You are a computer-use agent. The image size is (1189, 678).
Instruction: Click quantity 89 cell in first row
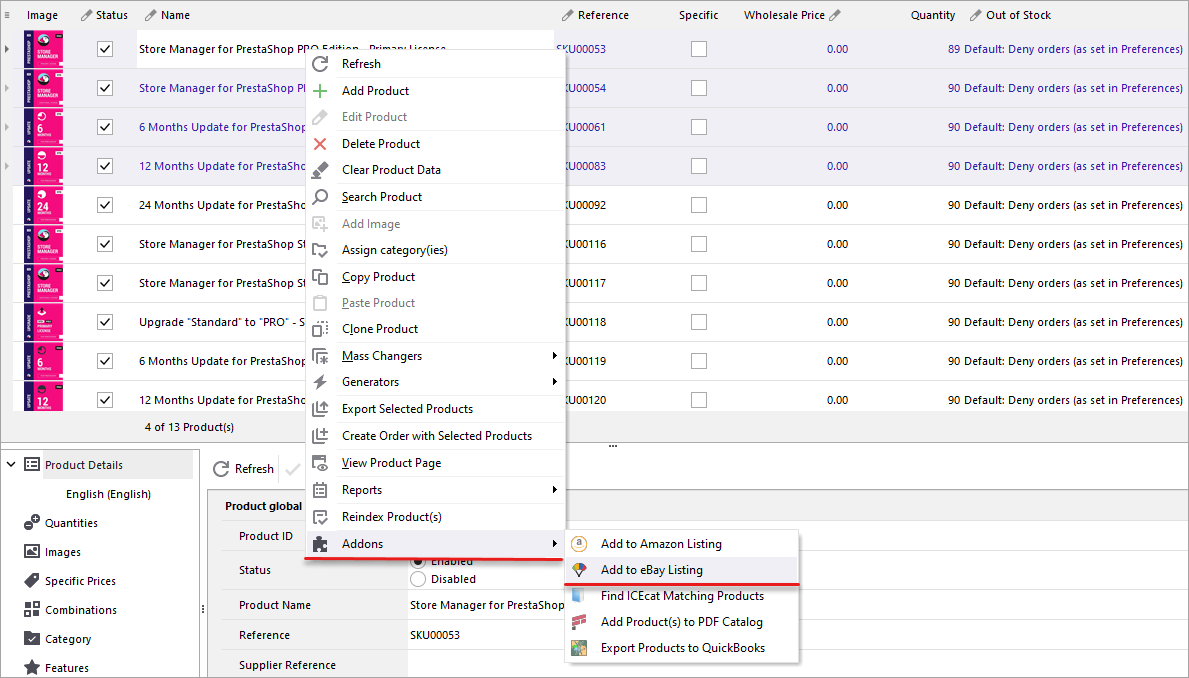click(953, 49)
